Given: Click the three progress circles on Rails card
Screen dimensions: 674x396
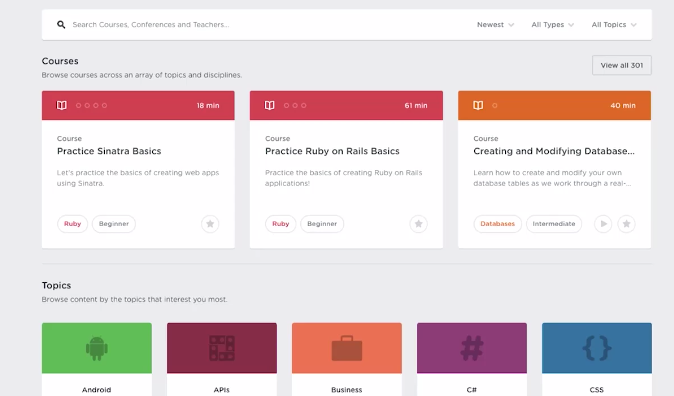Looking at the screenshot, I should (295, 105).
